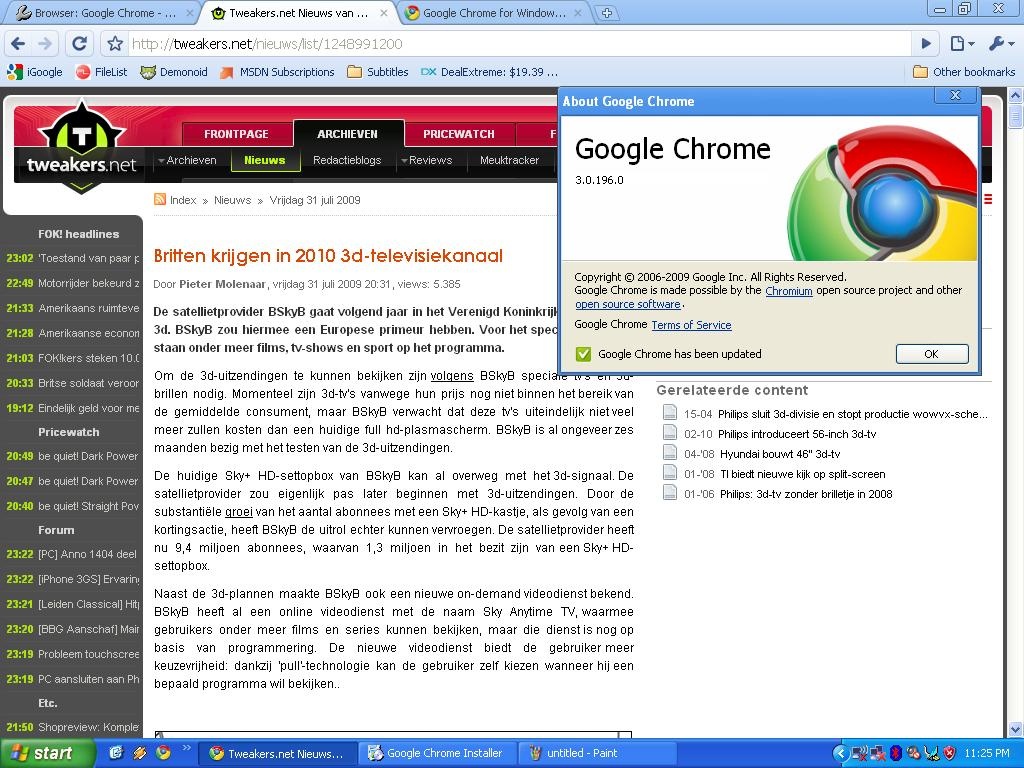The image size is (1024, 768).
Task: Bookmark this page with the star icon
Action: pyautogui.click(x=115, y=44)
